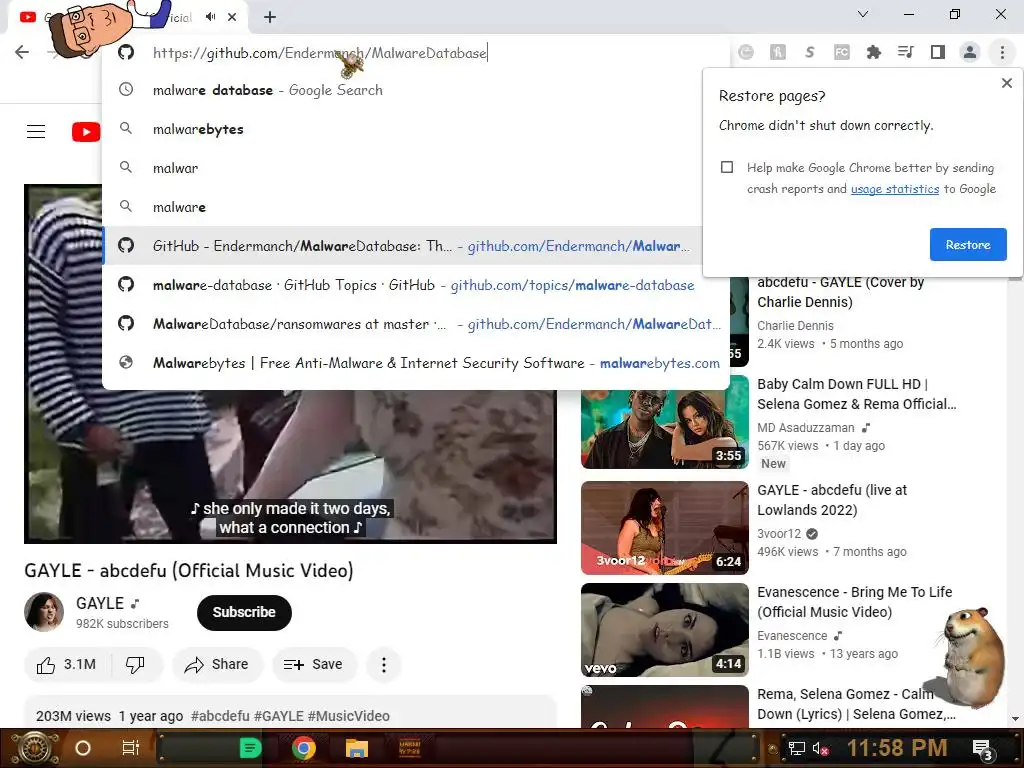Toggle the Chrome side panel icon
This screenshot has height=768, width=1024.
(x=938, y=52)
